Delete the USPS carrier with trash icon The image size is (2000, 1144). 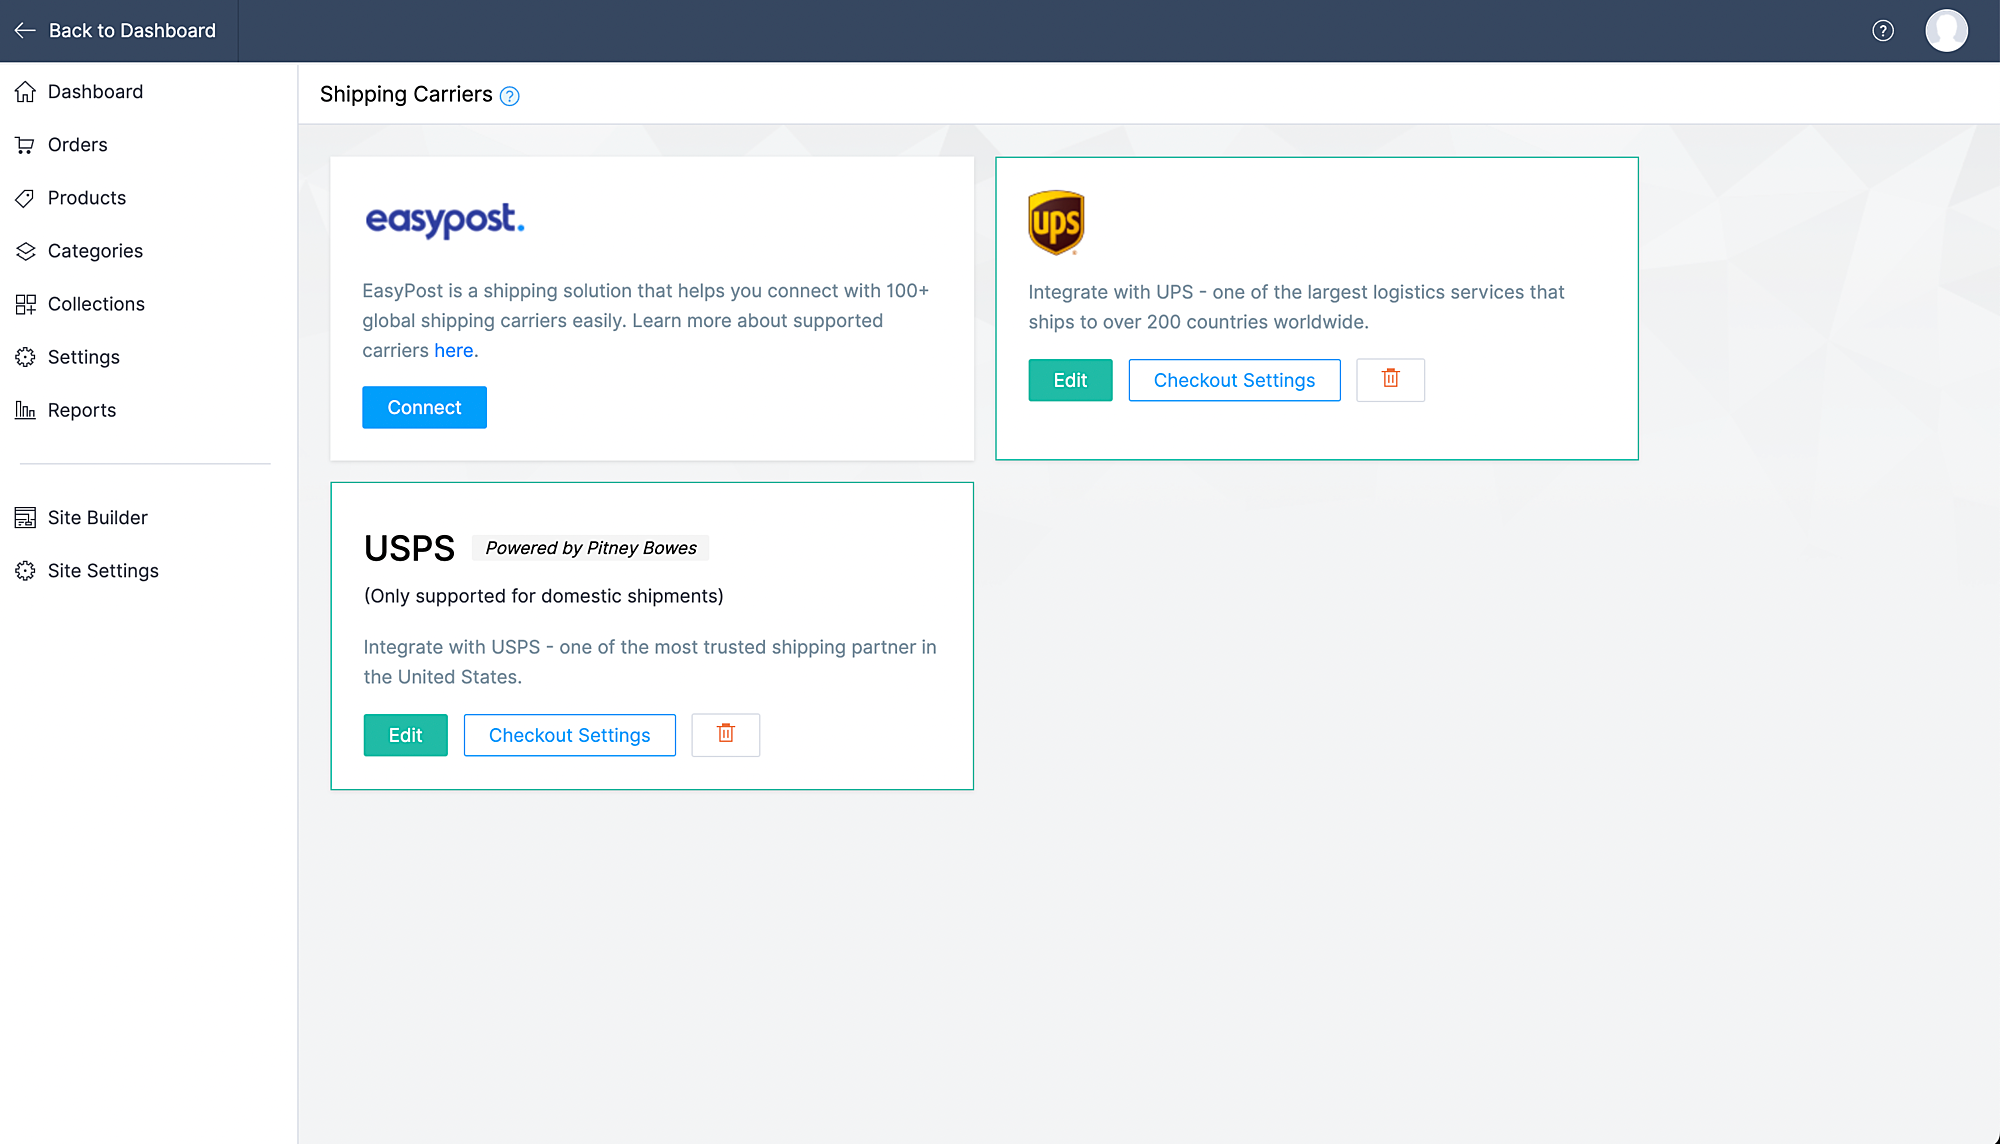coord(726,735)
